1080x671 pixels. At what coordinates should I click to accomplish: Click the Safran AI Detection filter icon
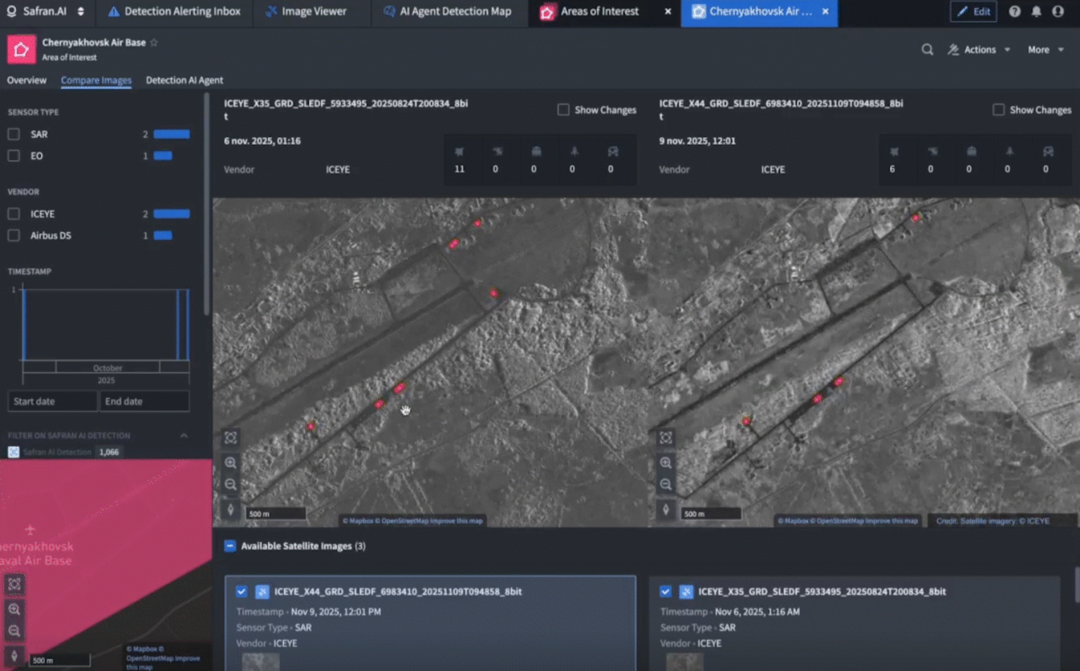(14, 452)
